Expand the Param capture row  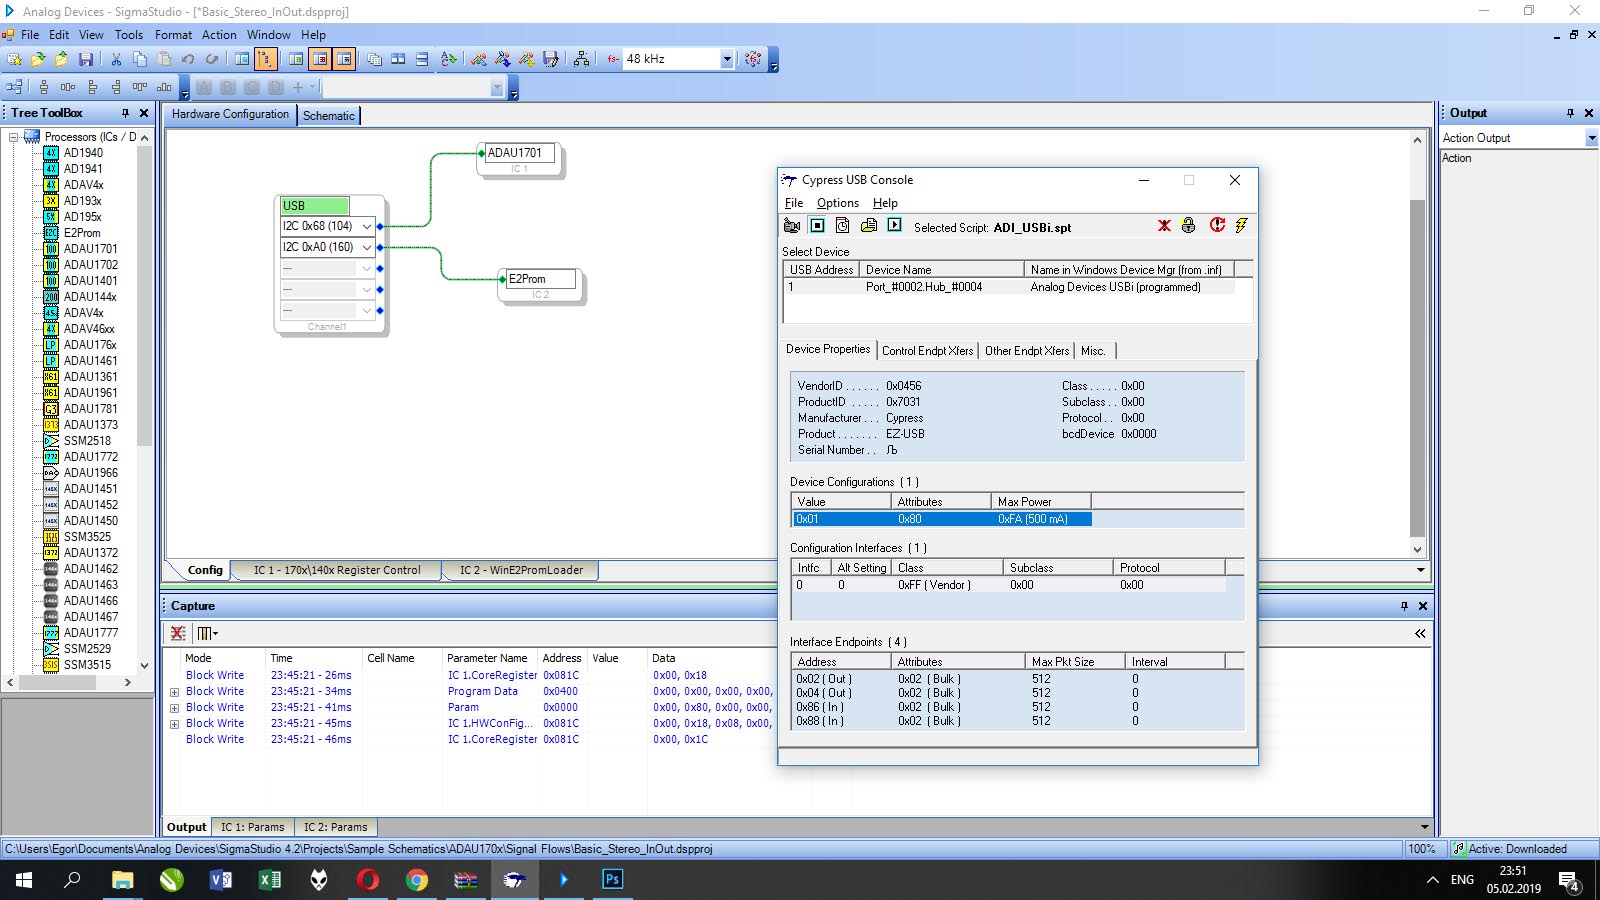(x=174, y=708)
